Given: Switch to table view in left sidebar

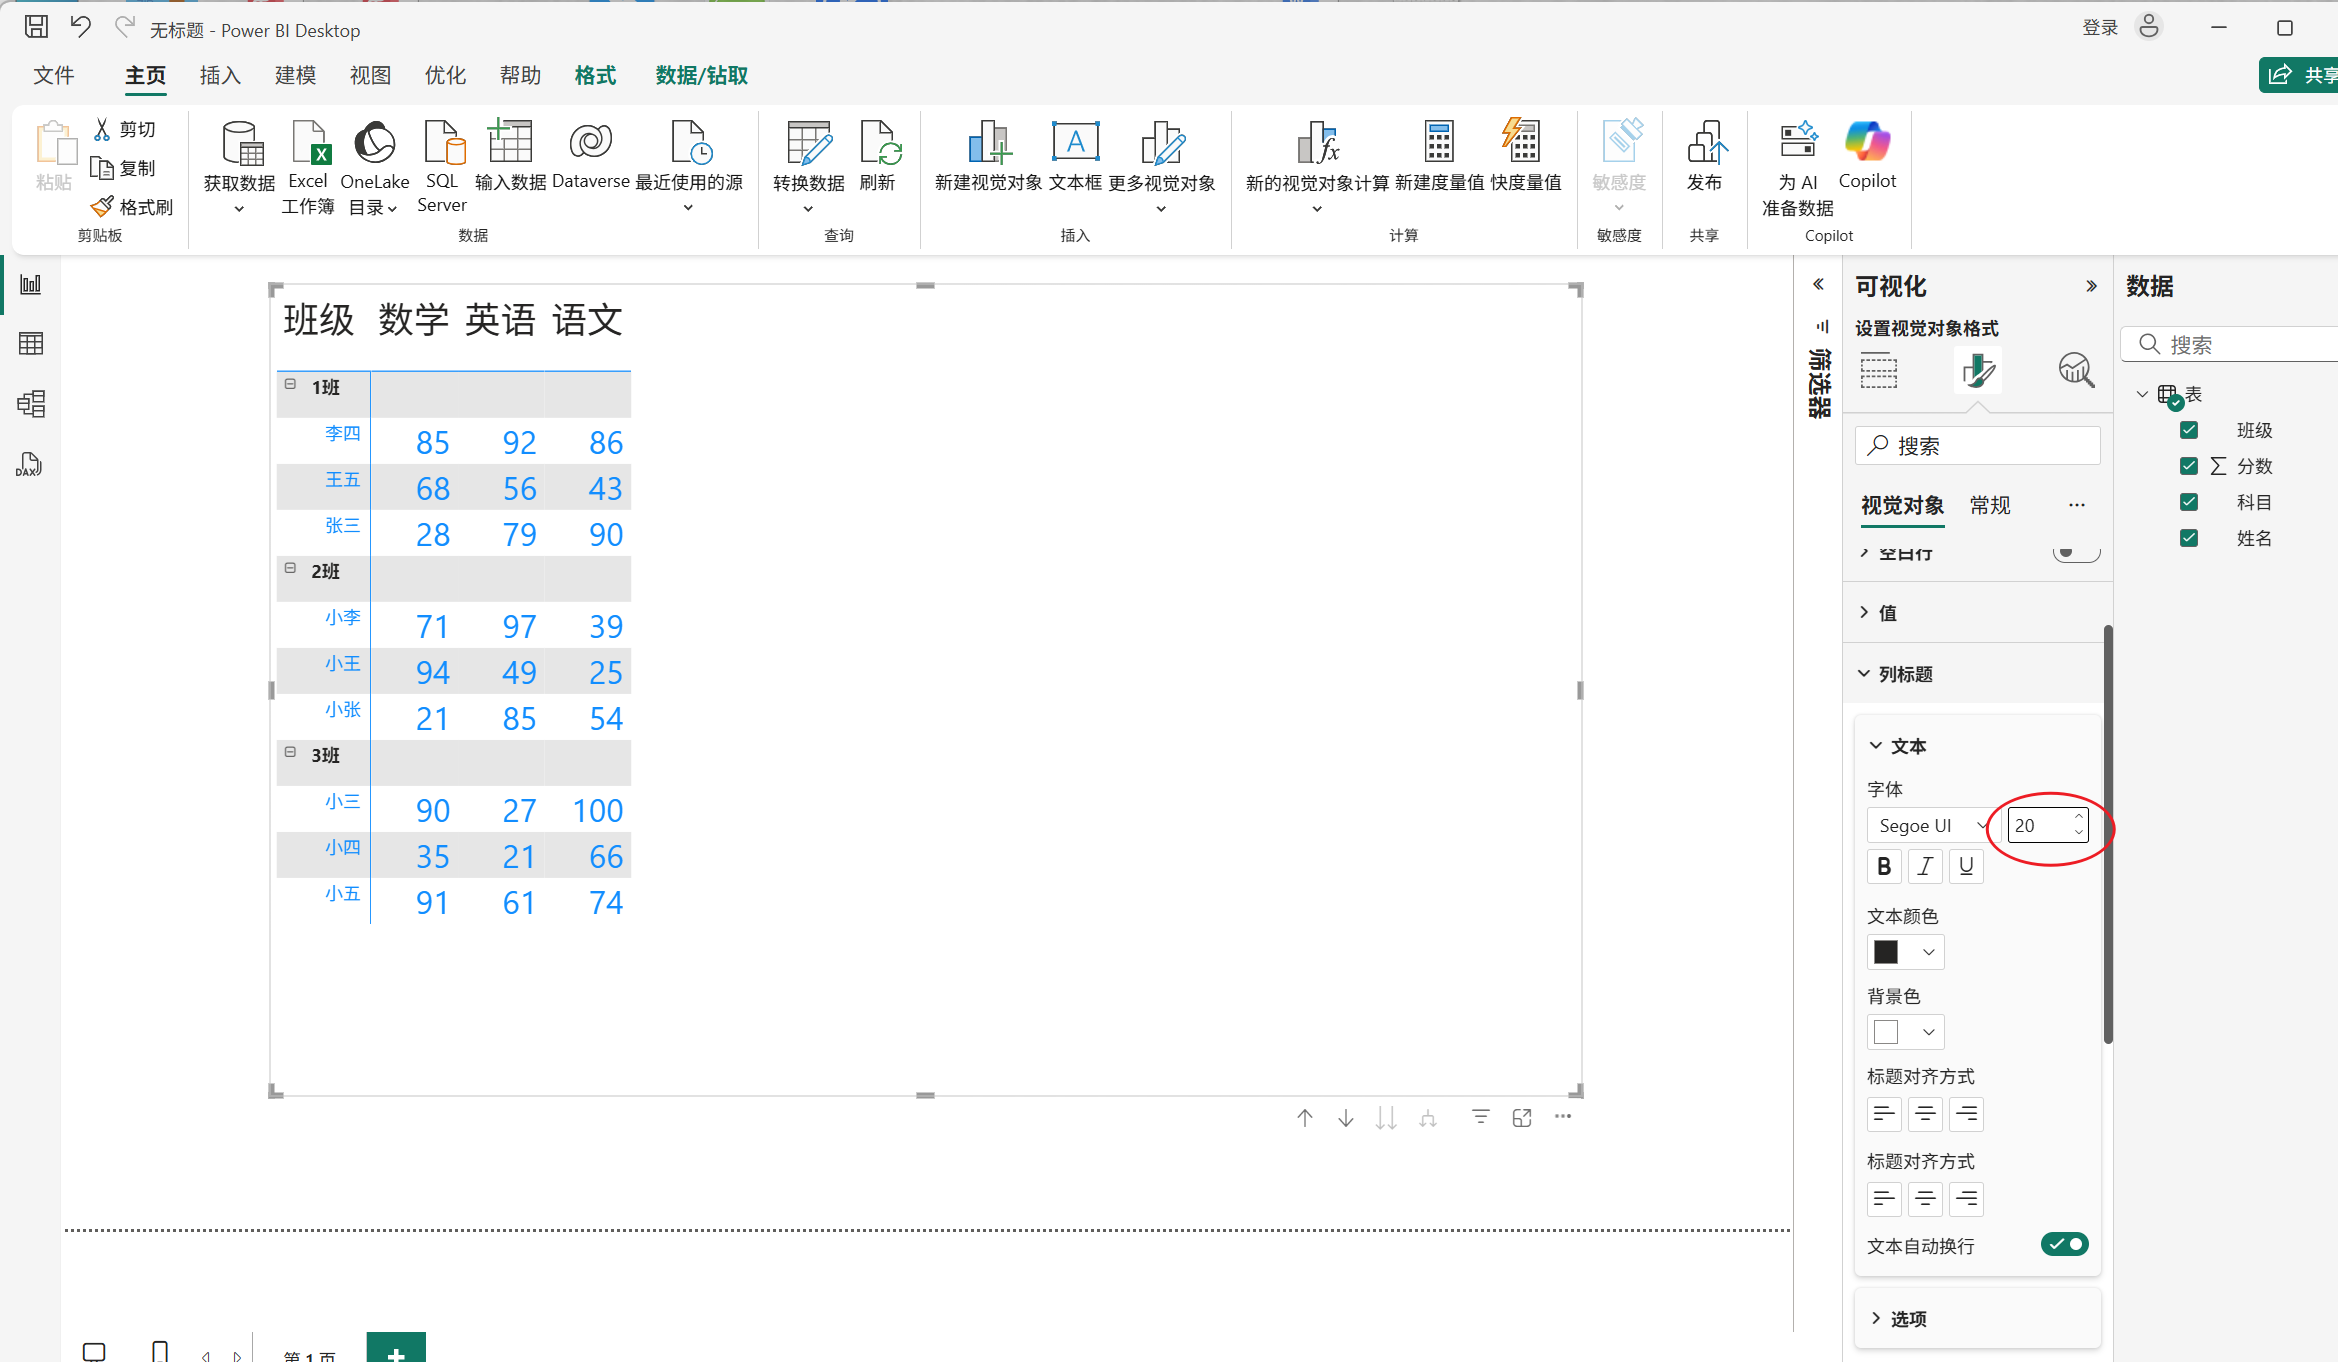Looking at the screenshot, I should click(31, 344).
